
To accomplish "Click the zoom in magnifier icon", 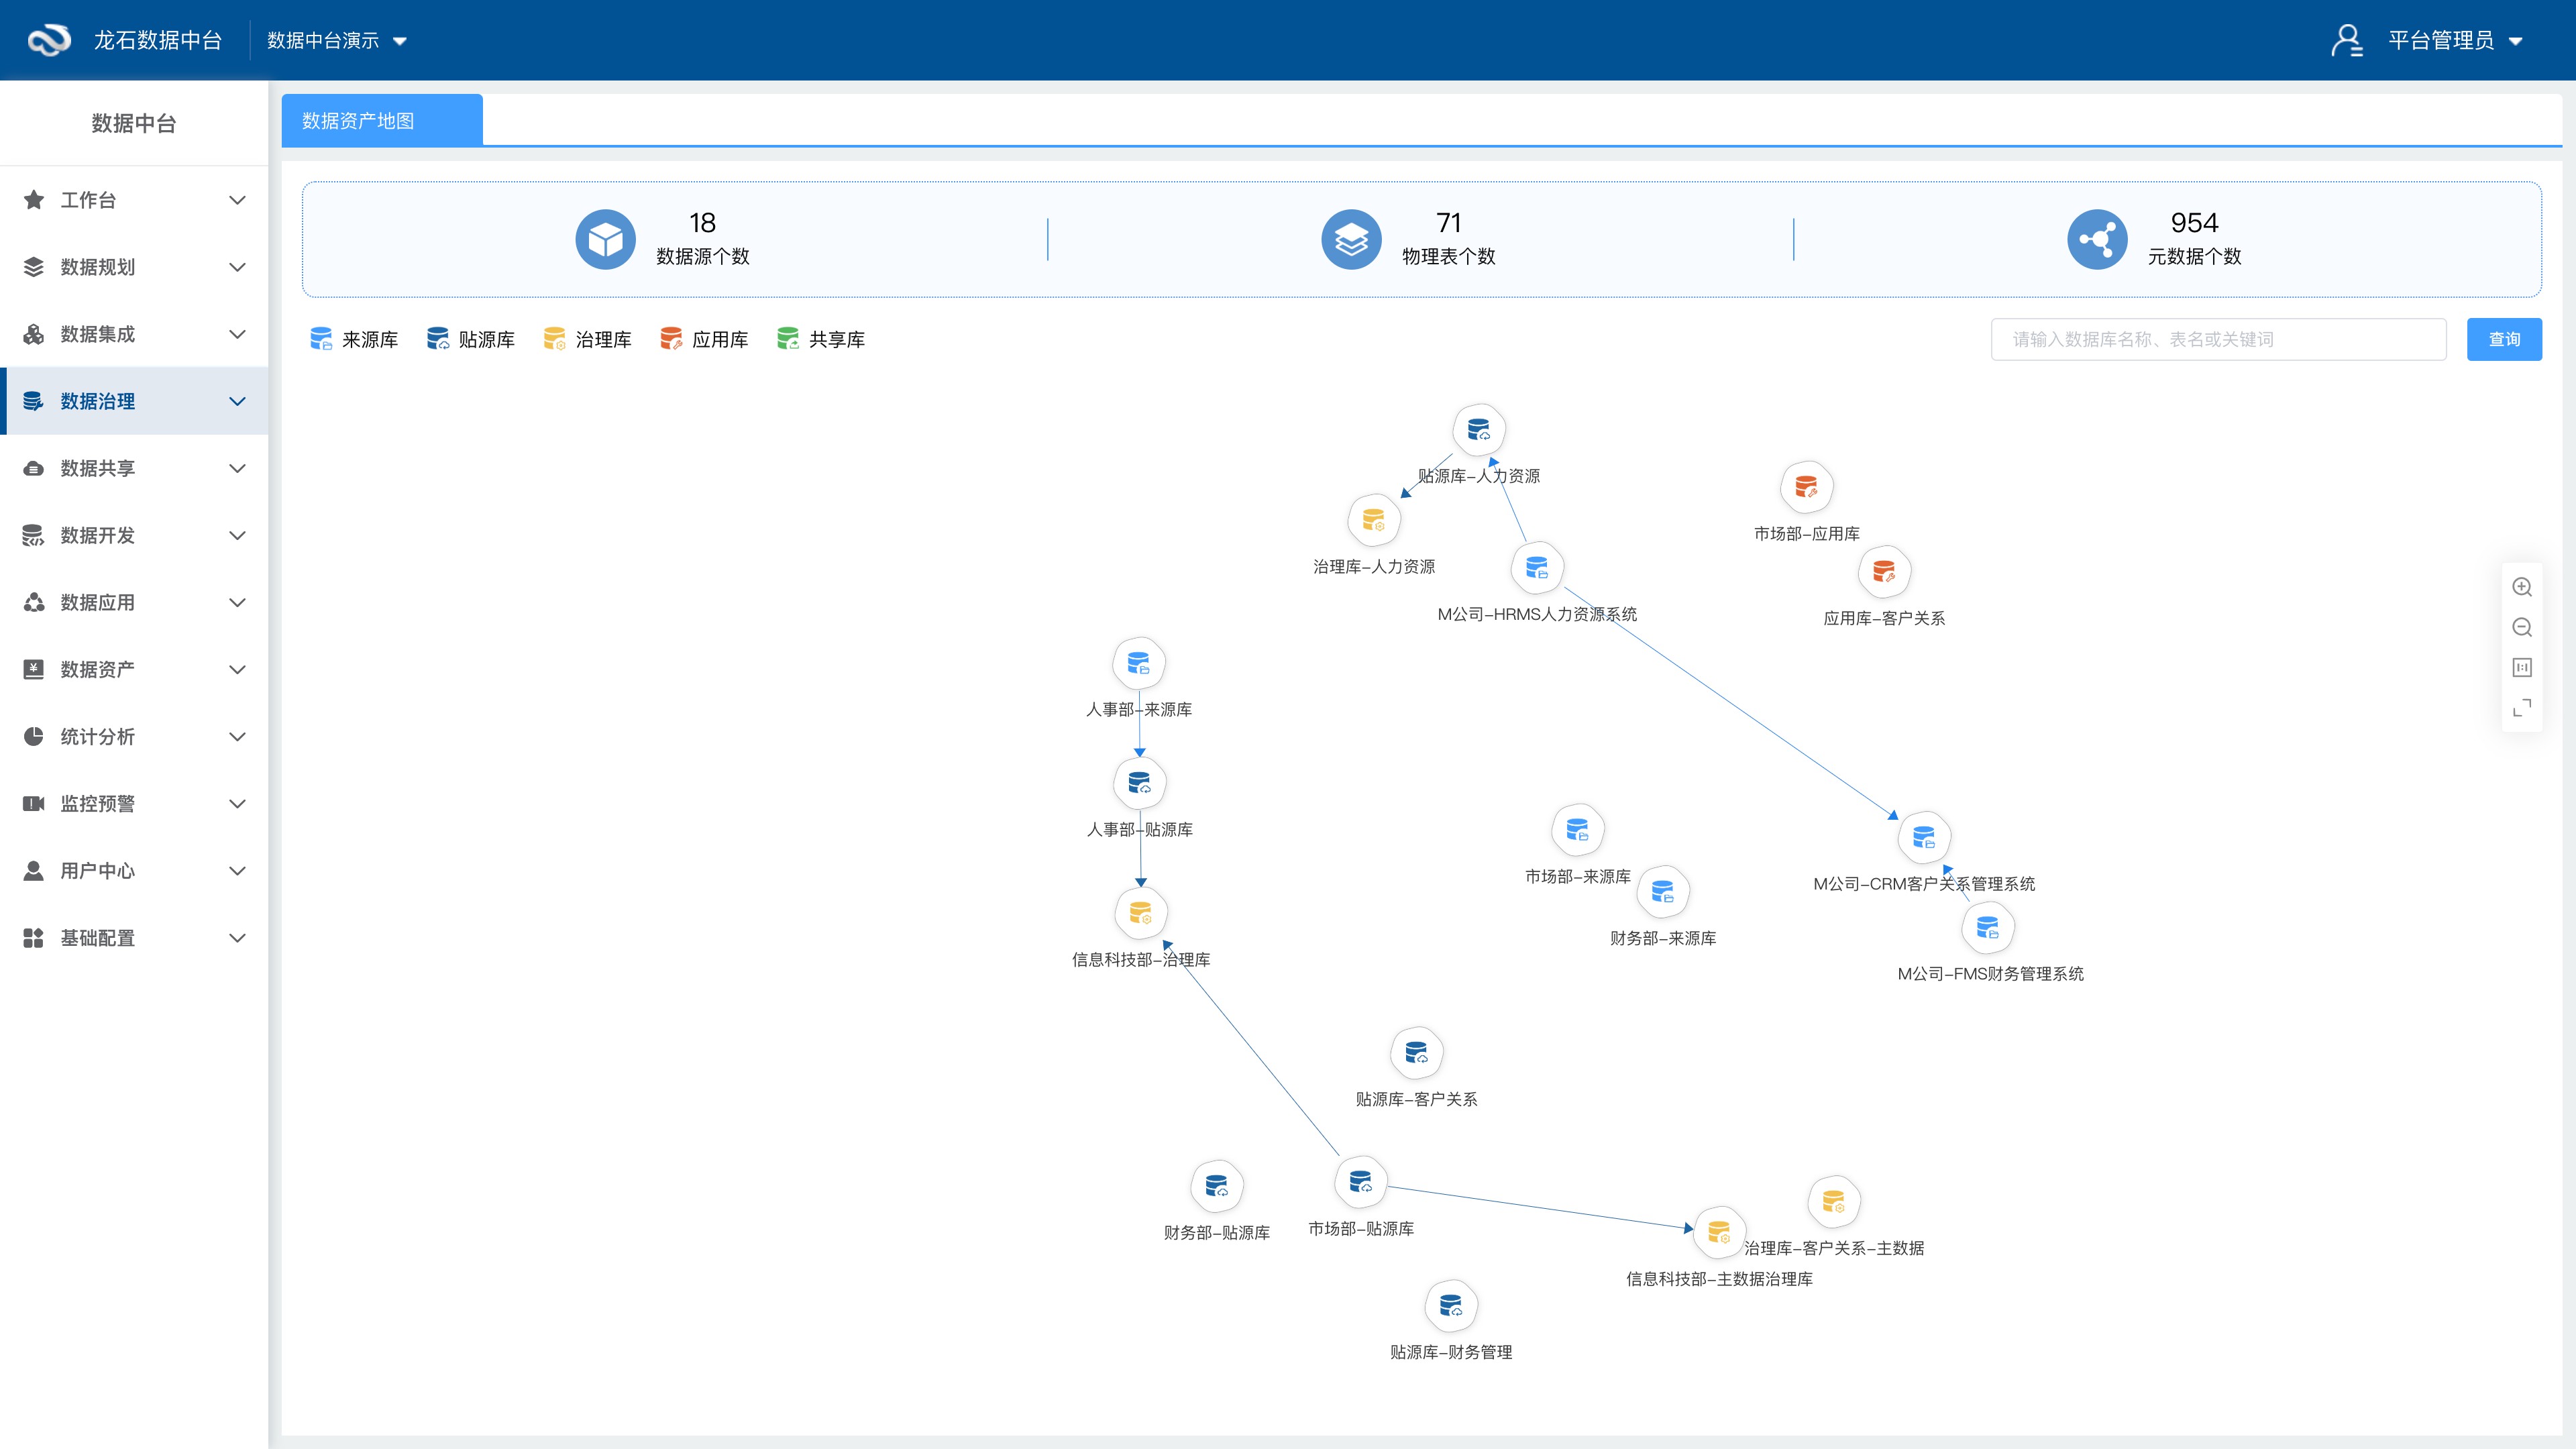I will (2521, 587).
